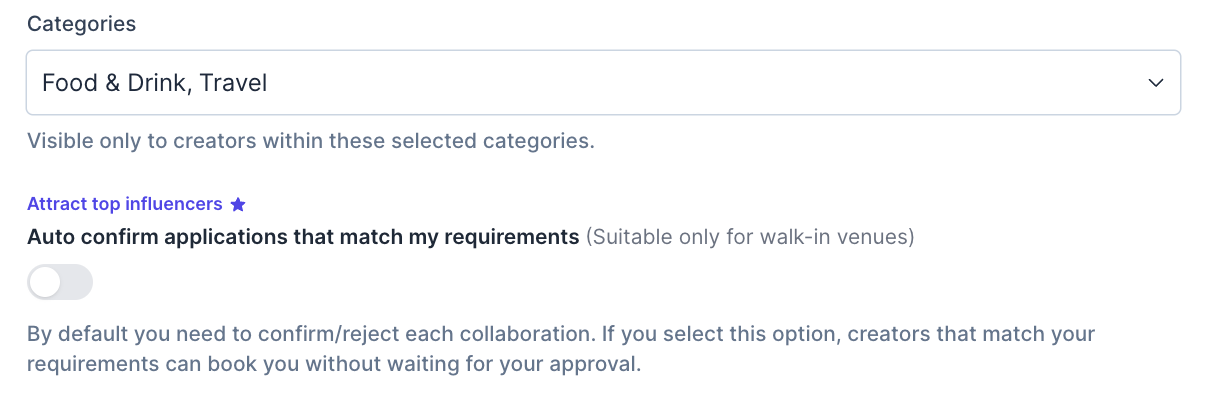
Task: Click the 'Food & Drink, Travel' selection text
Action: click(x=155, y=82)
